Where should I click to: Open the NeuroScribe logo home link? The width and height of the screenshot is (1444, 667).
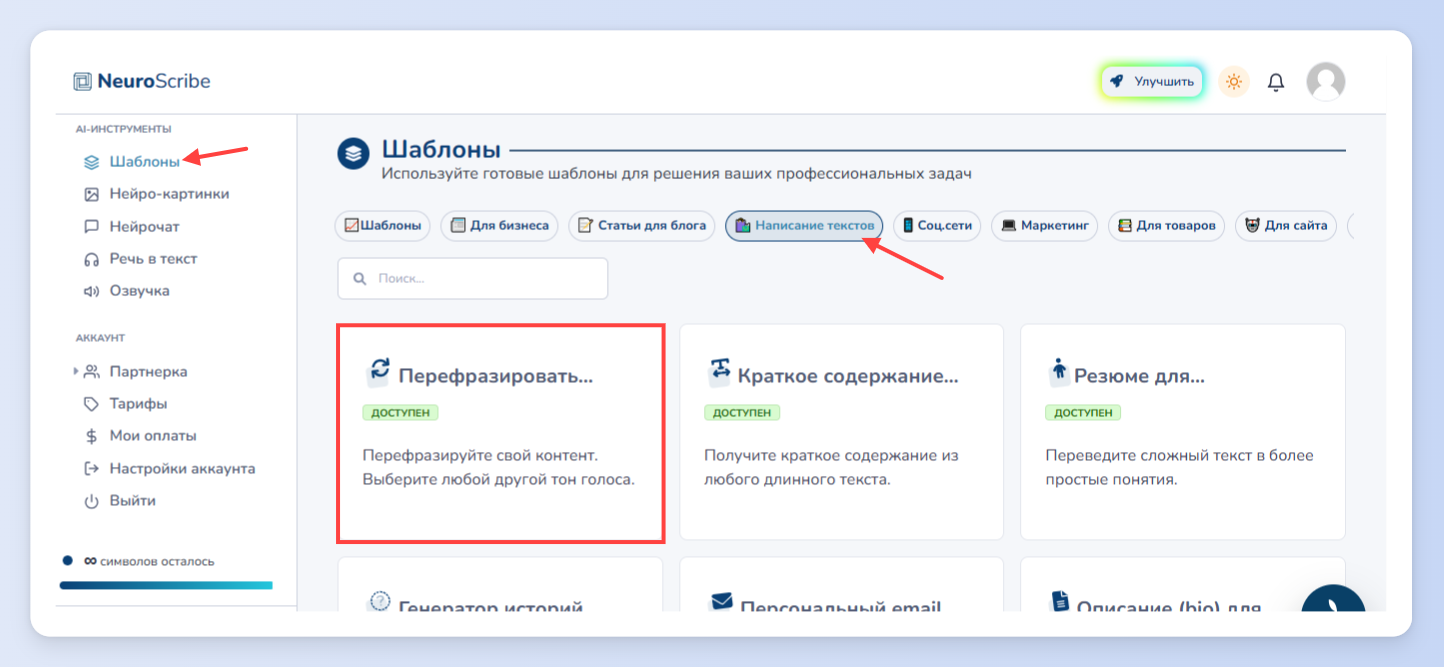[x=142, y=81]
